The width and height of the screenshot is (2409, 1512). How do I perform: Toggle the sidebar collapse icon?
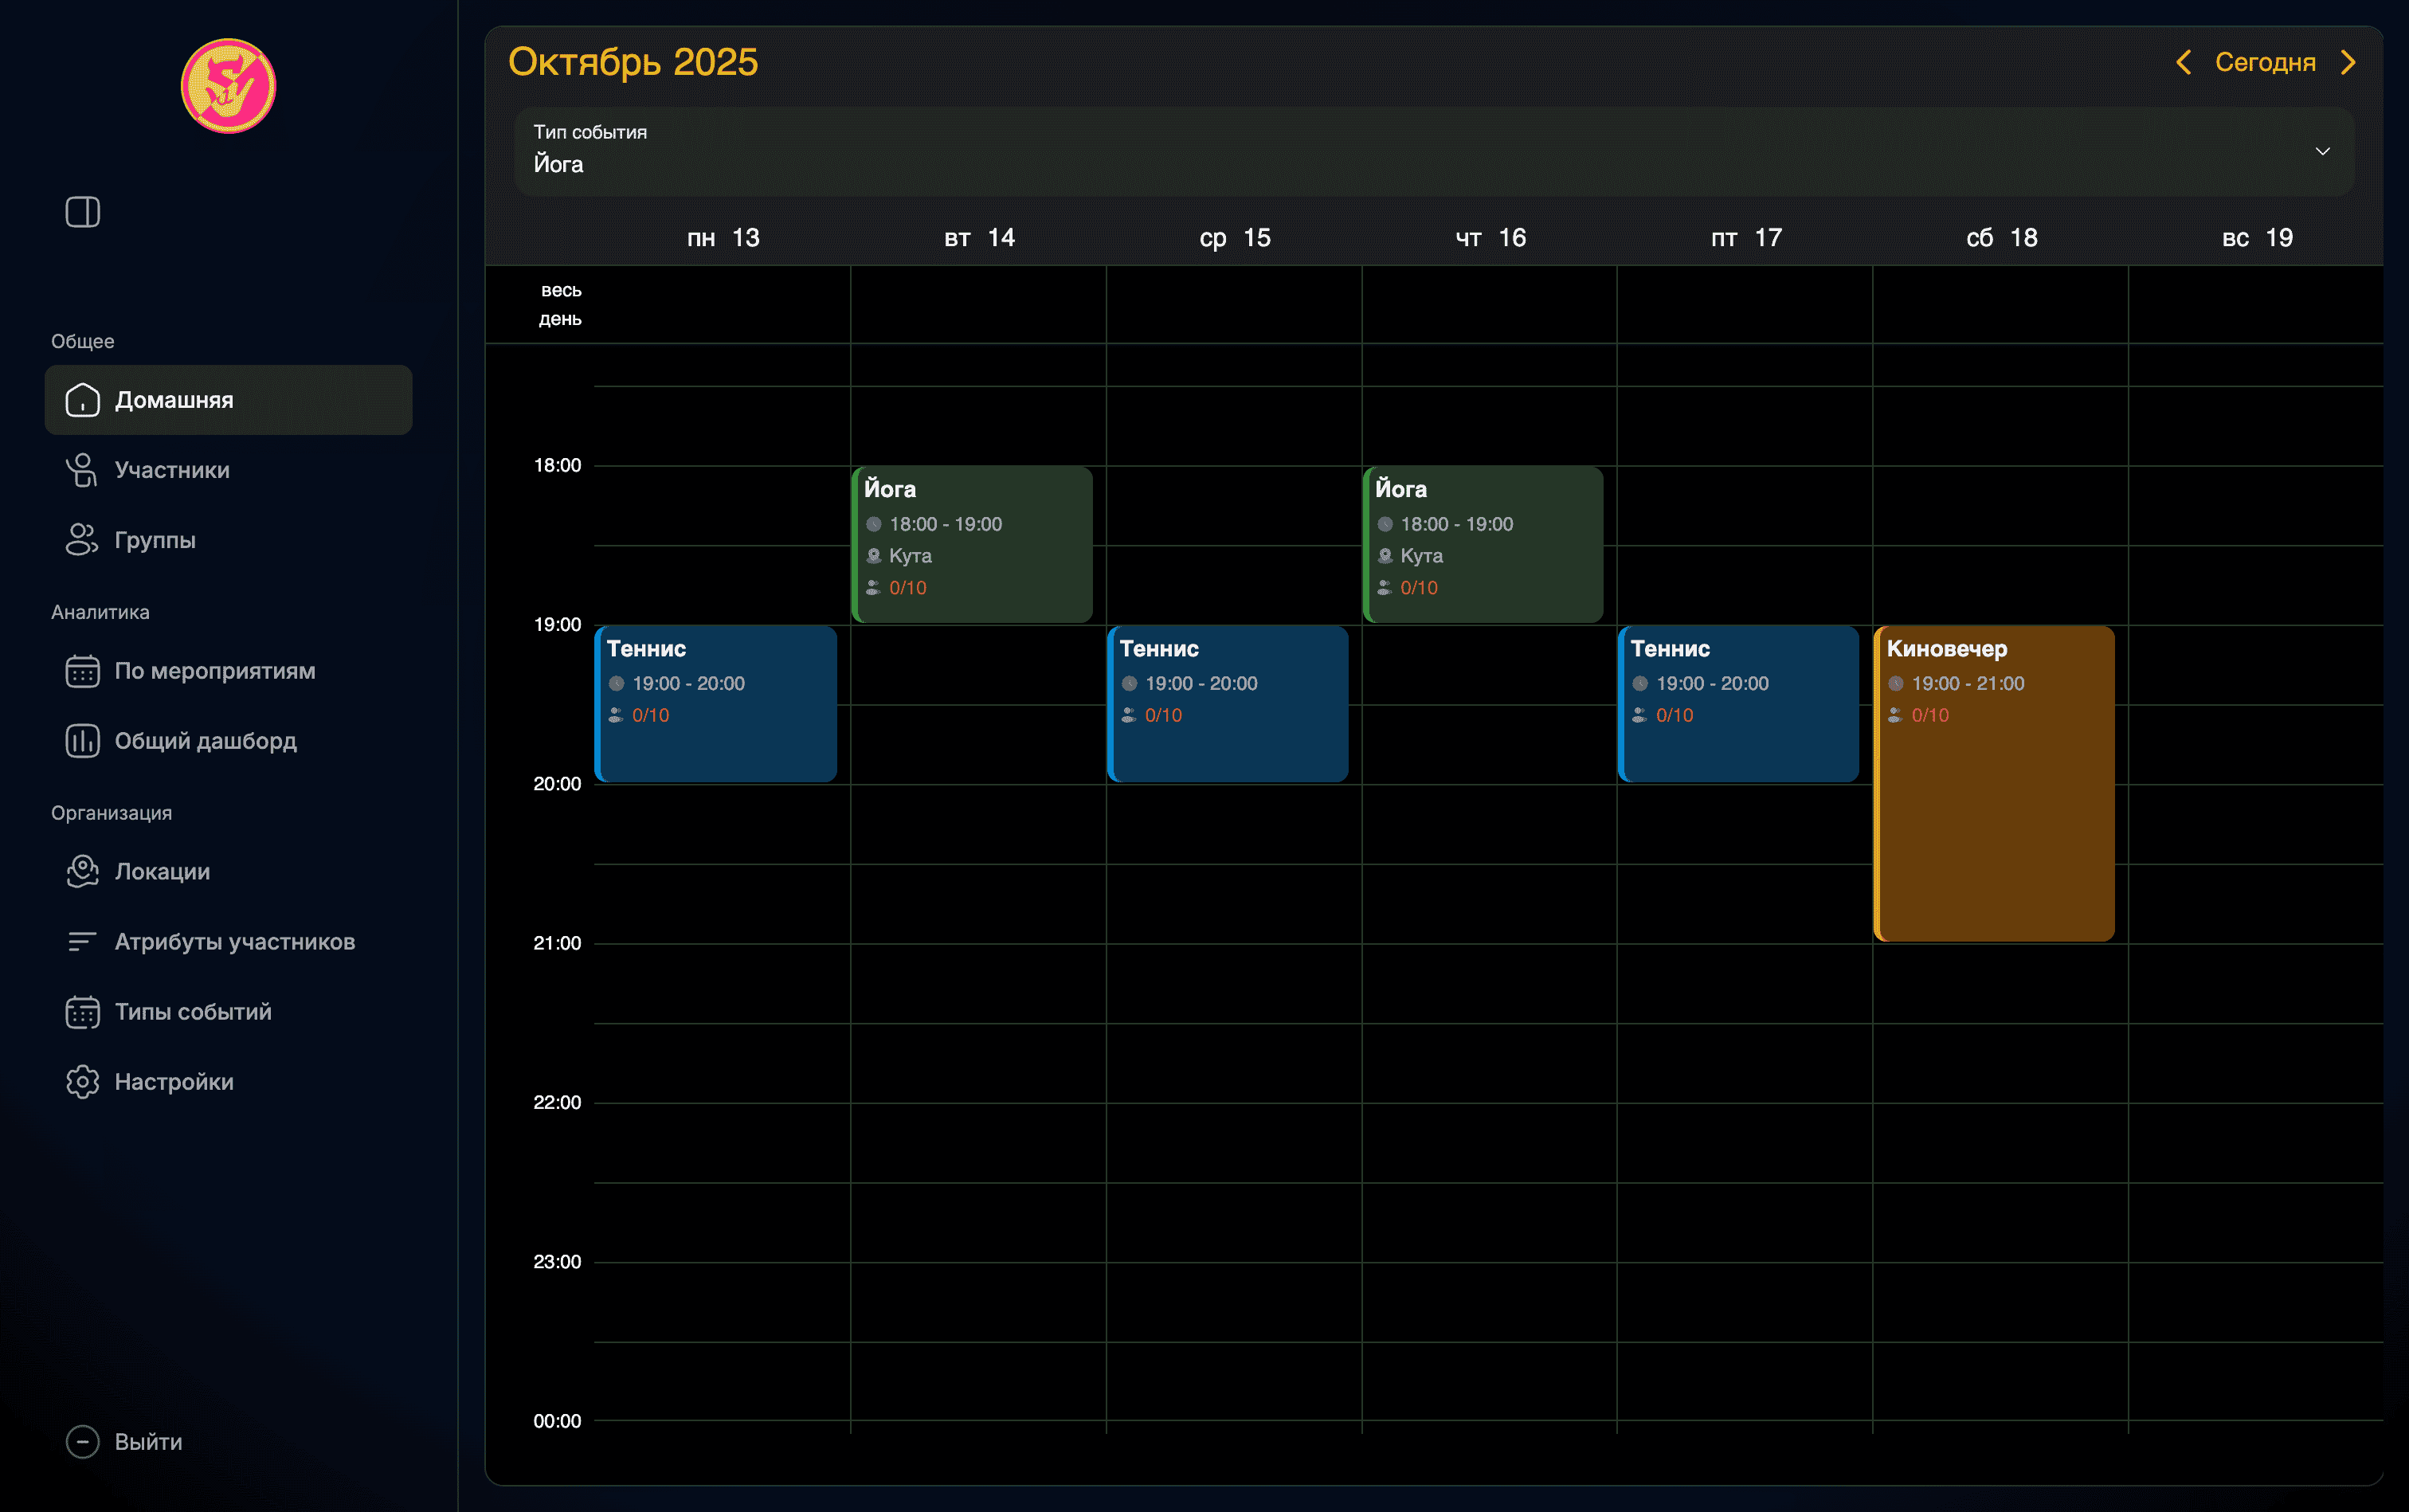pos(82,212)
